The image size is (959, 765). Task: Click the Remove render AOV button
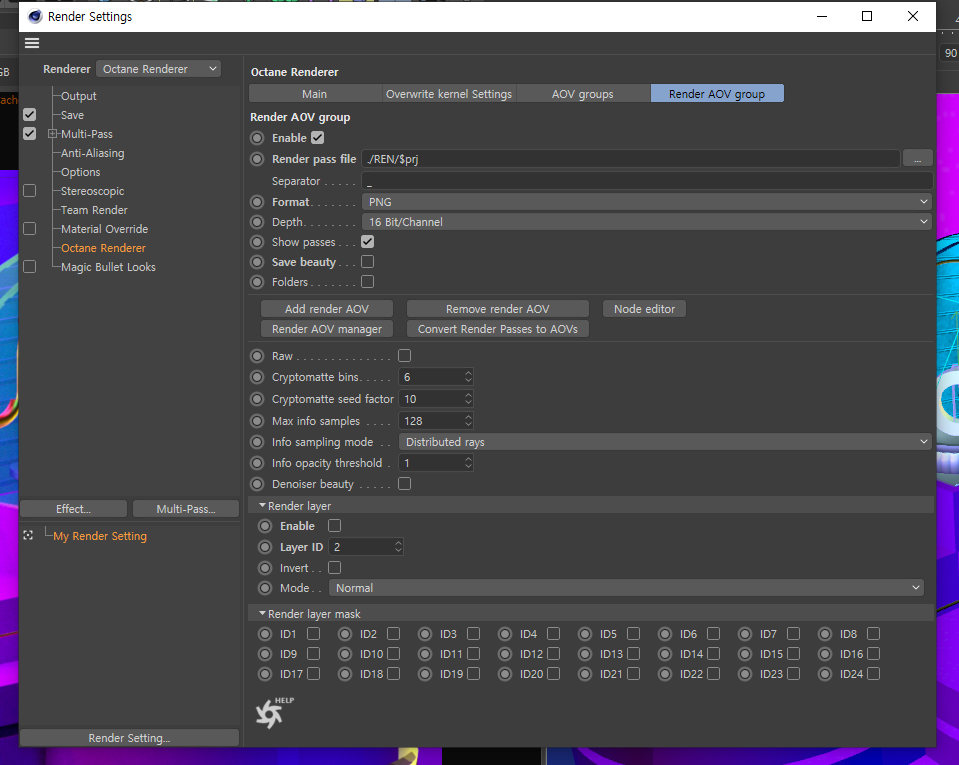point(497,309)
